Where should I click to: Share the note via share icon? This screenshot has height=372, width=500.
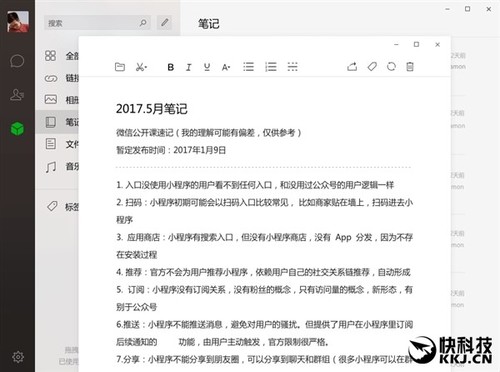point(352,67)
